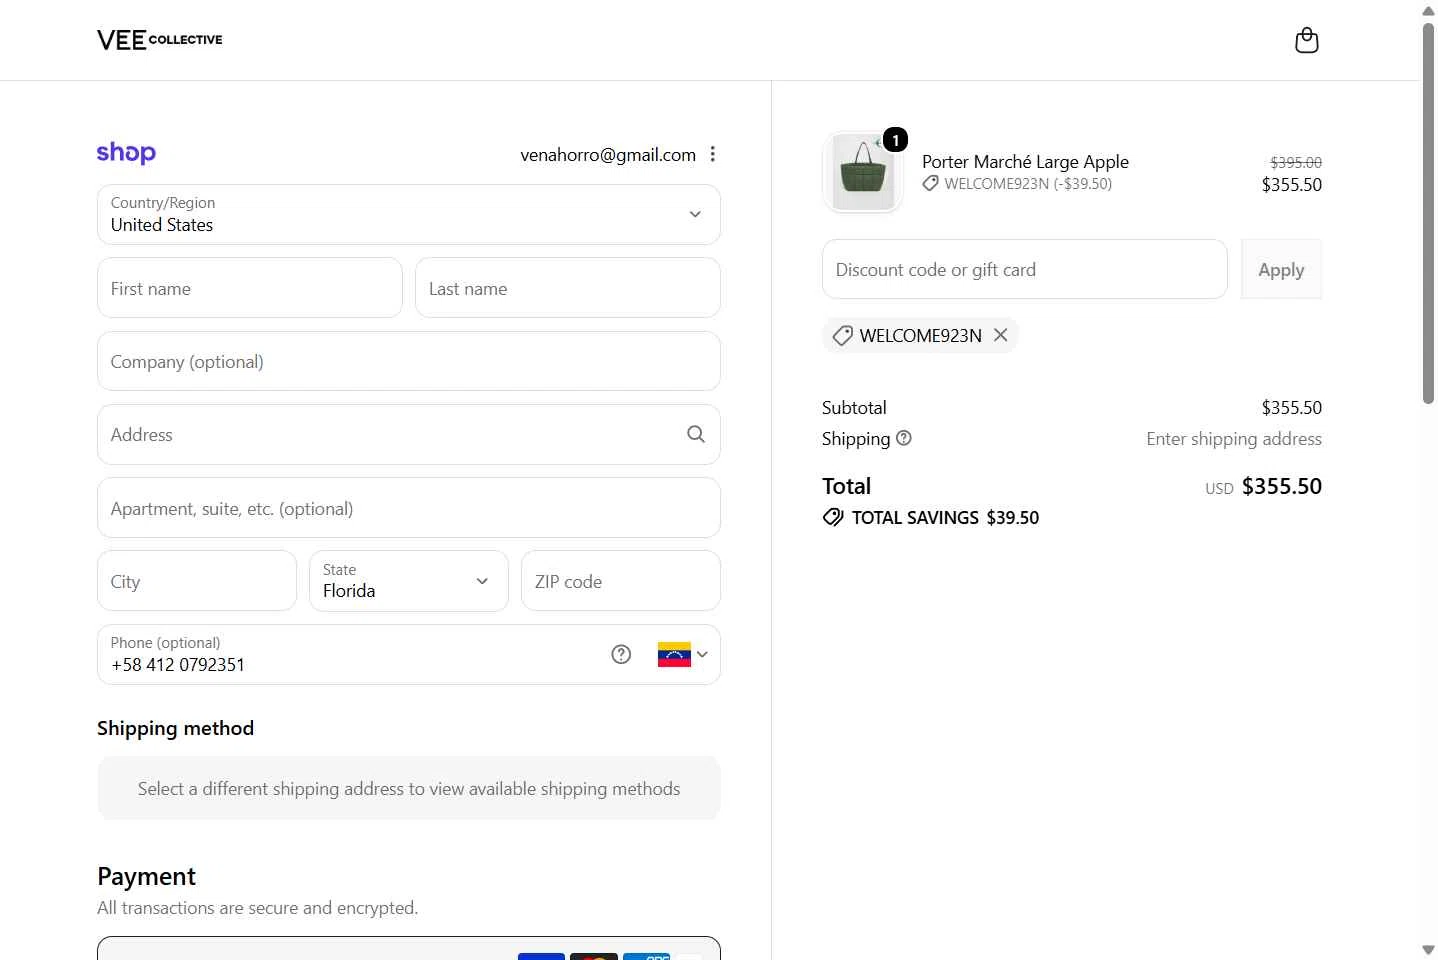
Task: Show shipping info help icon
Action: coord(904,438)
